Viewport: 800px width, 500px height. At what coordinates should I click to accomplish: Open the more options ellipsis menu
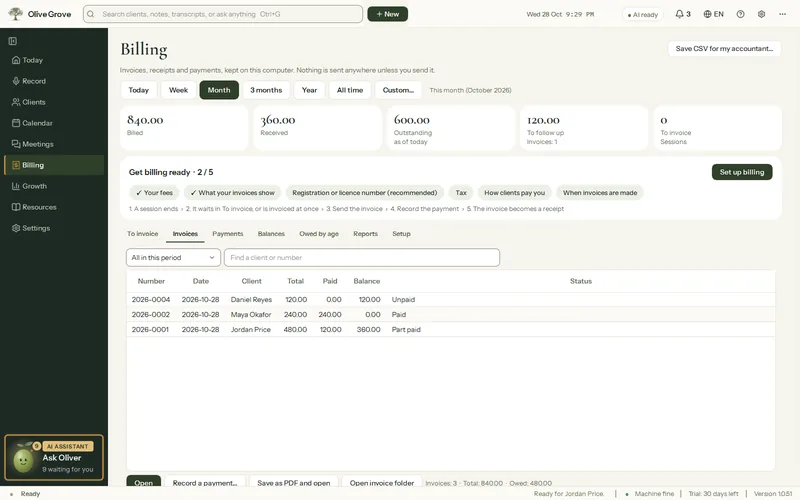point(783,14)
